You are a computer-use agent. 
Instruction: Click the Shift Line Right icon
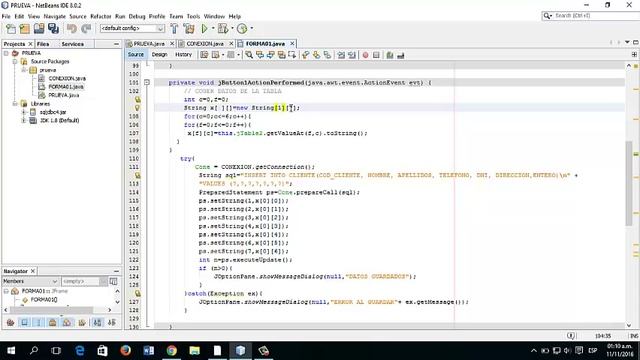352,55
